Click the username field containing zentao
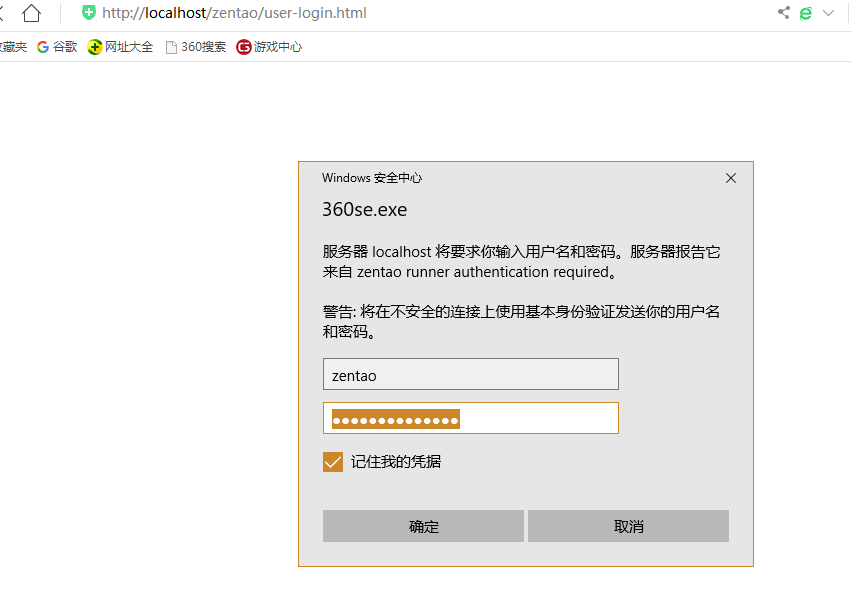852x591 pixels. click(x=470, y=374)
